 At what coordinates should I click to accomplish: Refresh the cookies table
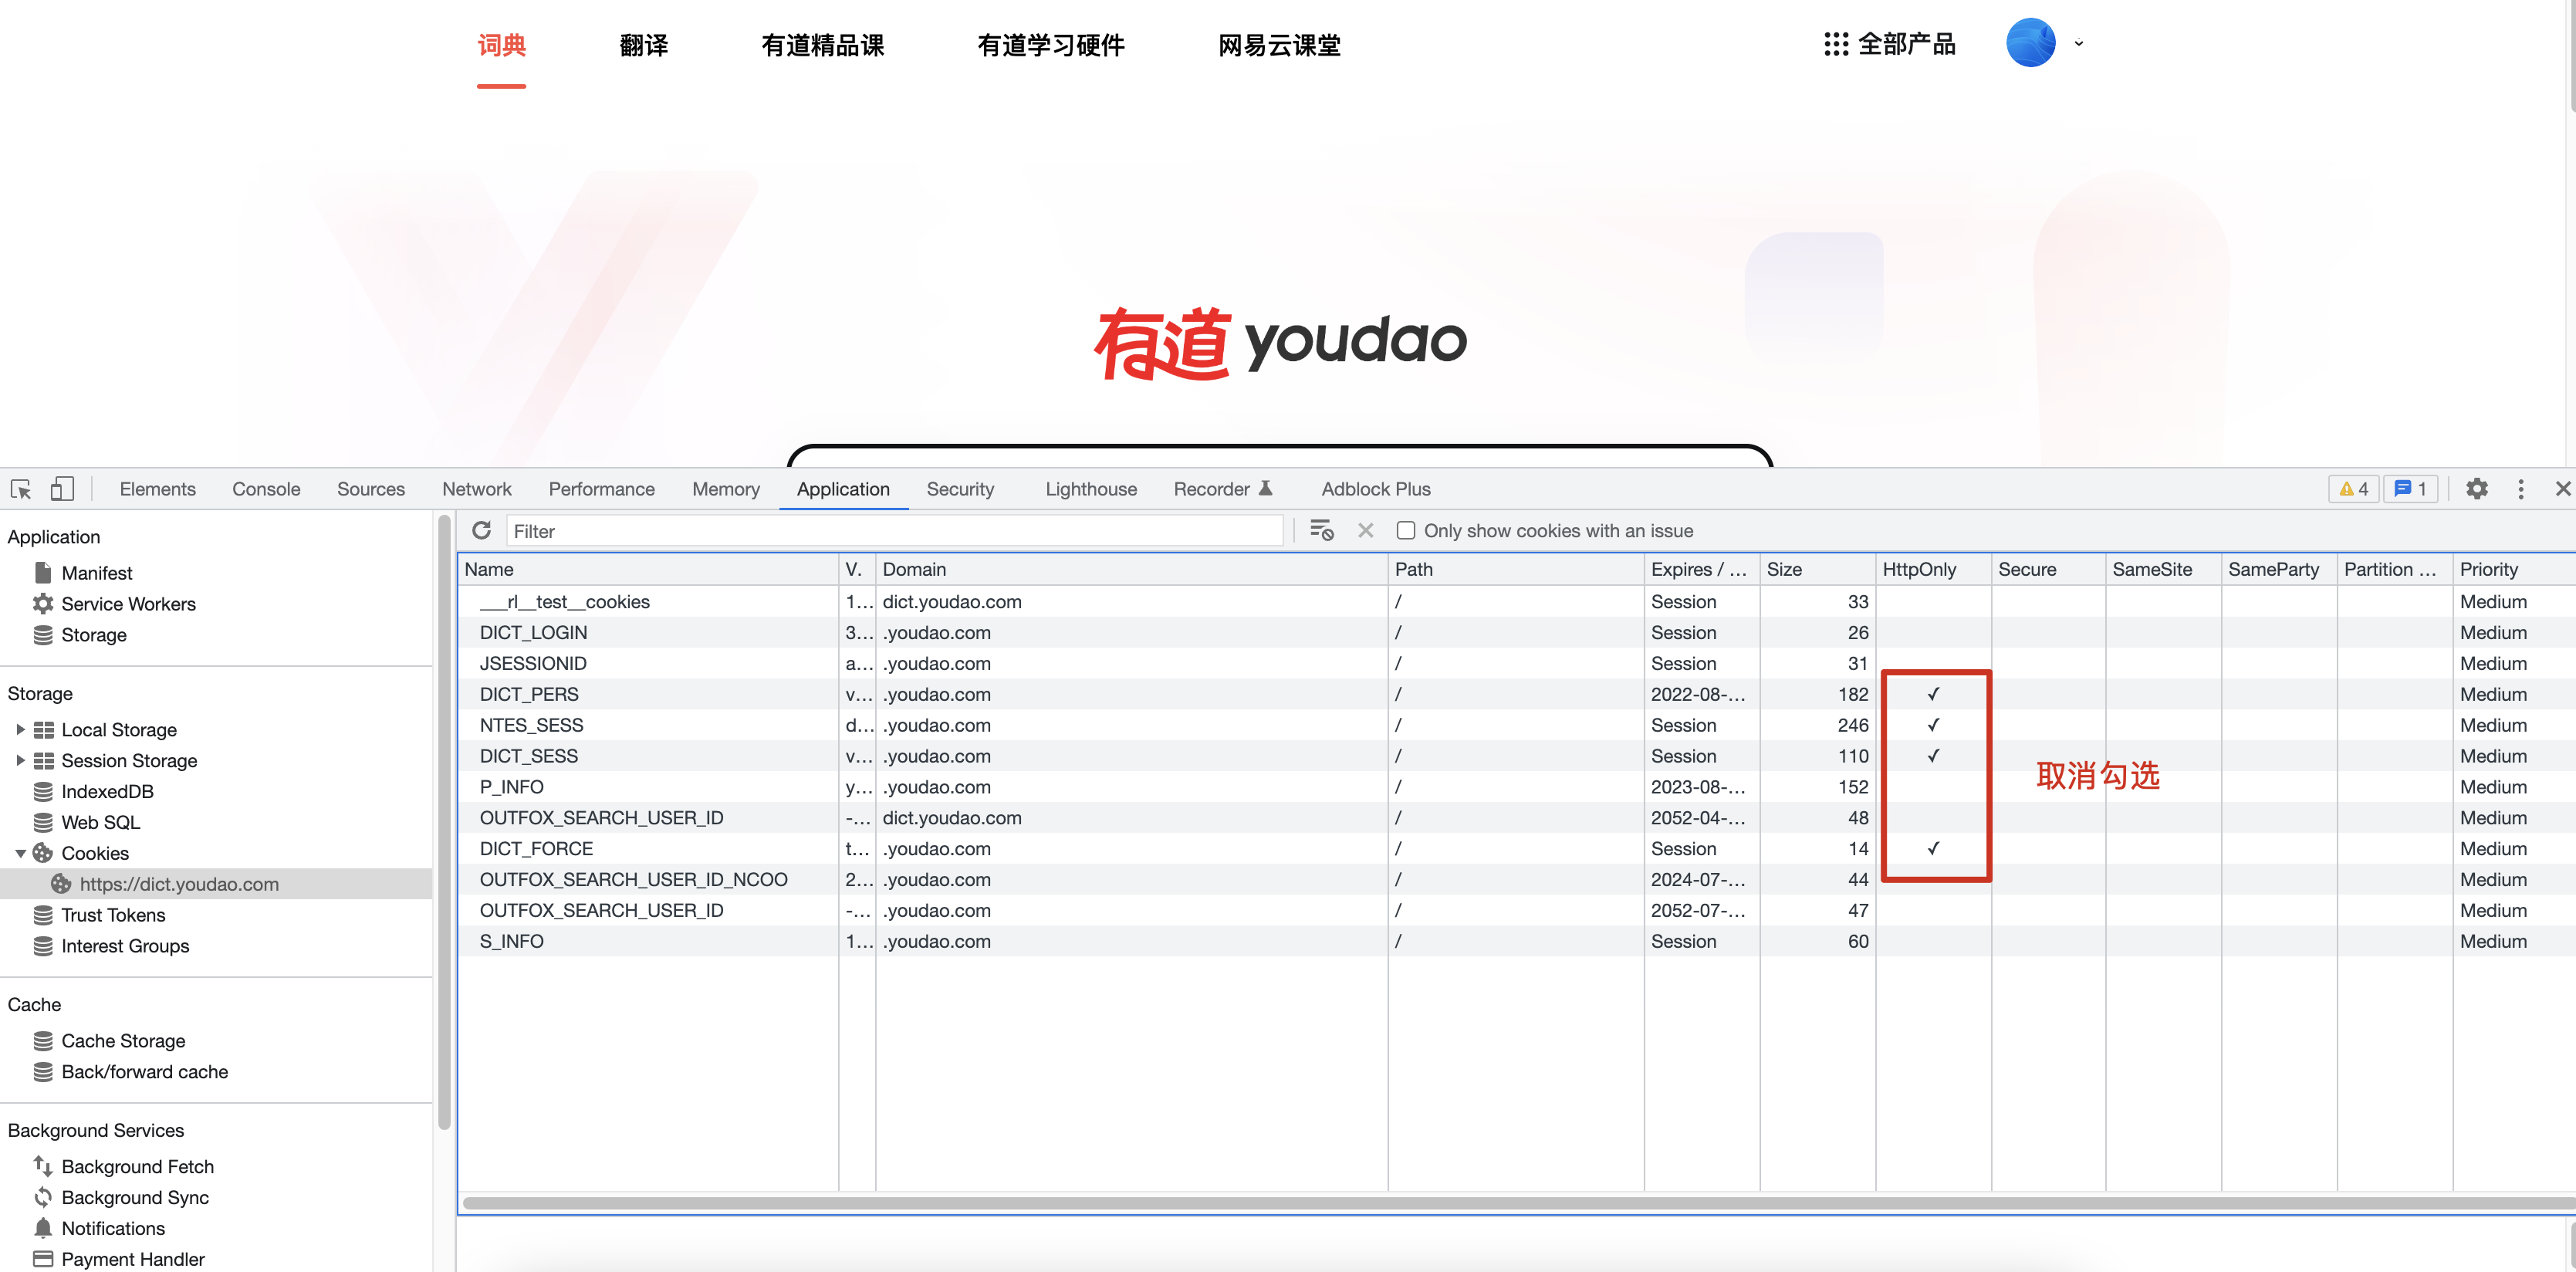point(481,531)
